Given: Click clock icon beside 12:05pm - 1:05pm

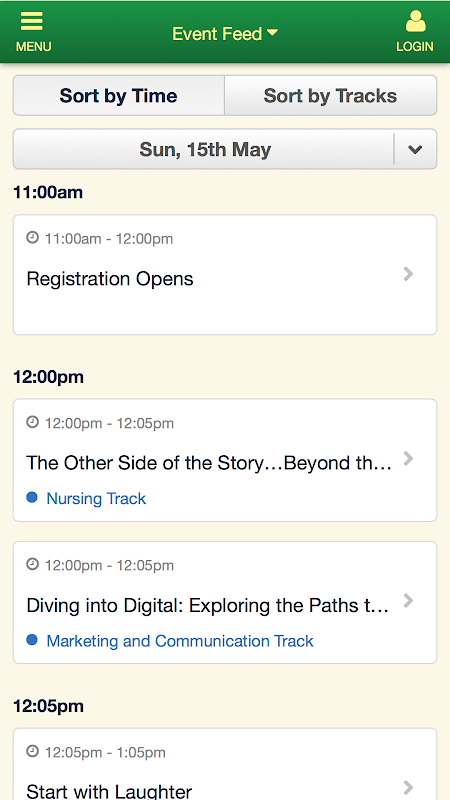Looking at the screenshot, I should click(x=33, y=752).
